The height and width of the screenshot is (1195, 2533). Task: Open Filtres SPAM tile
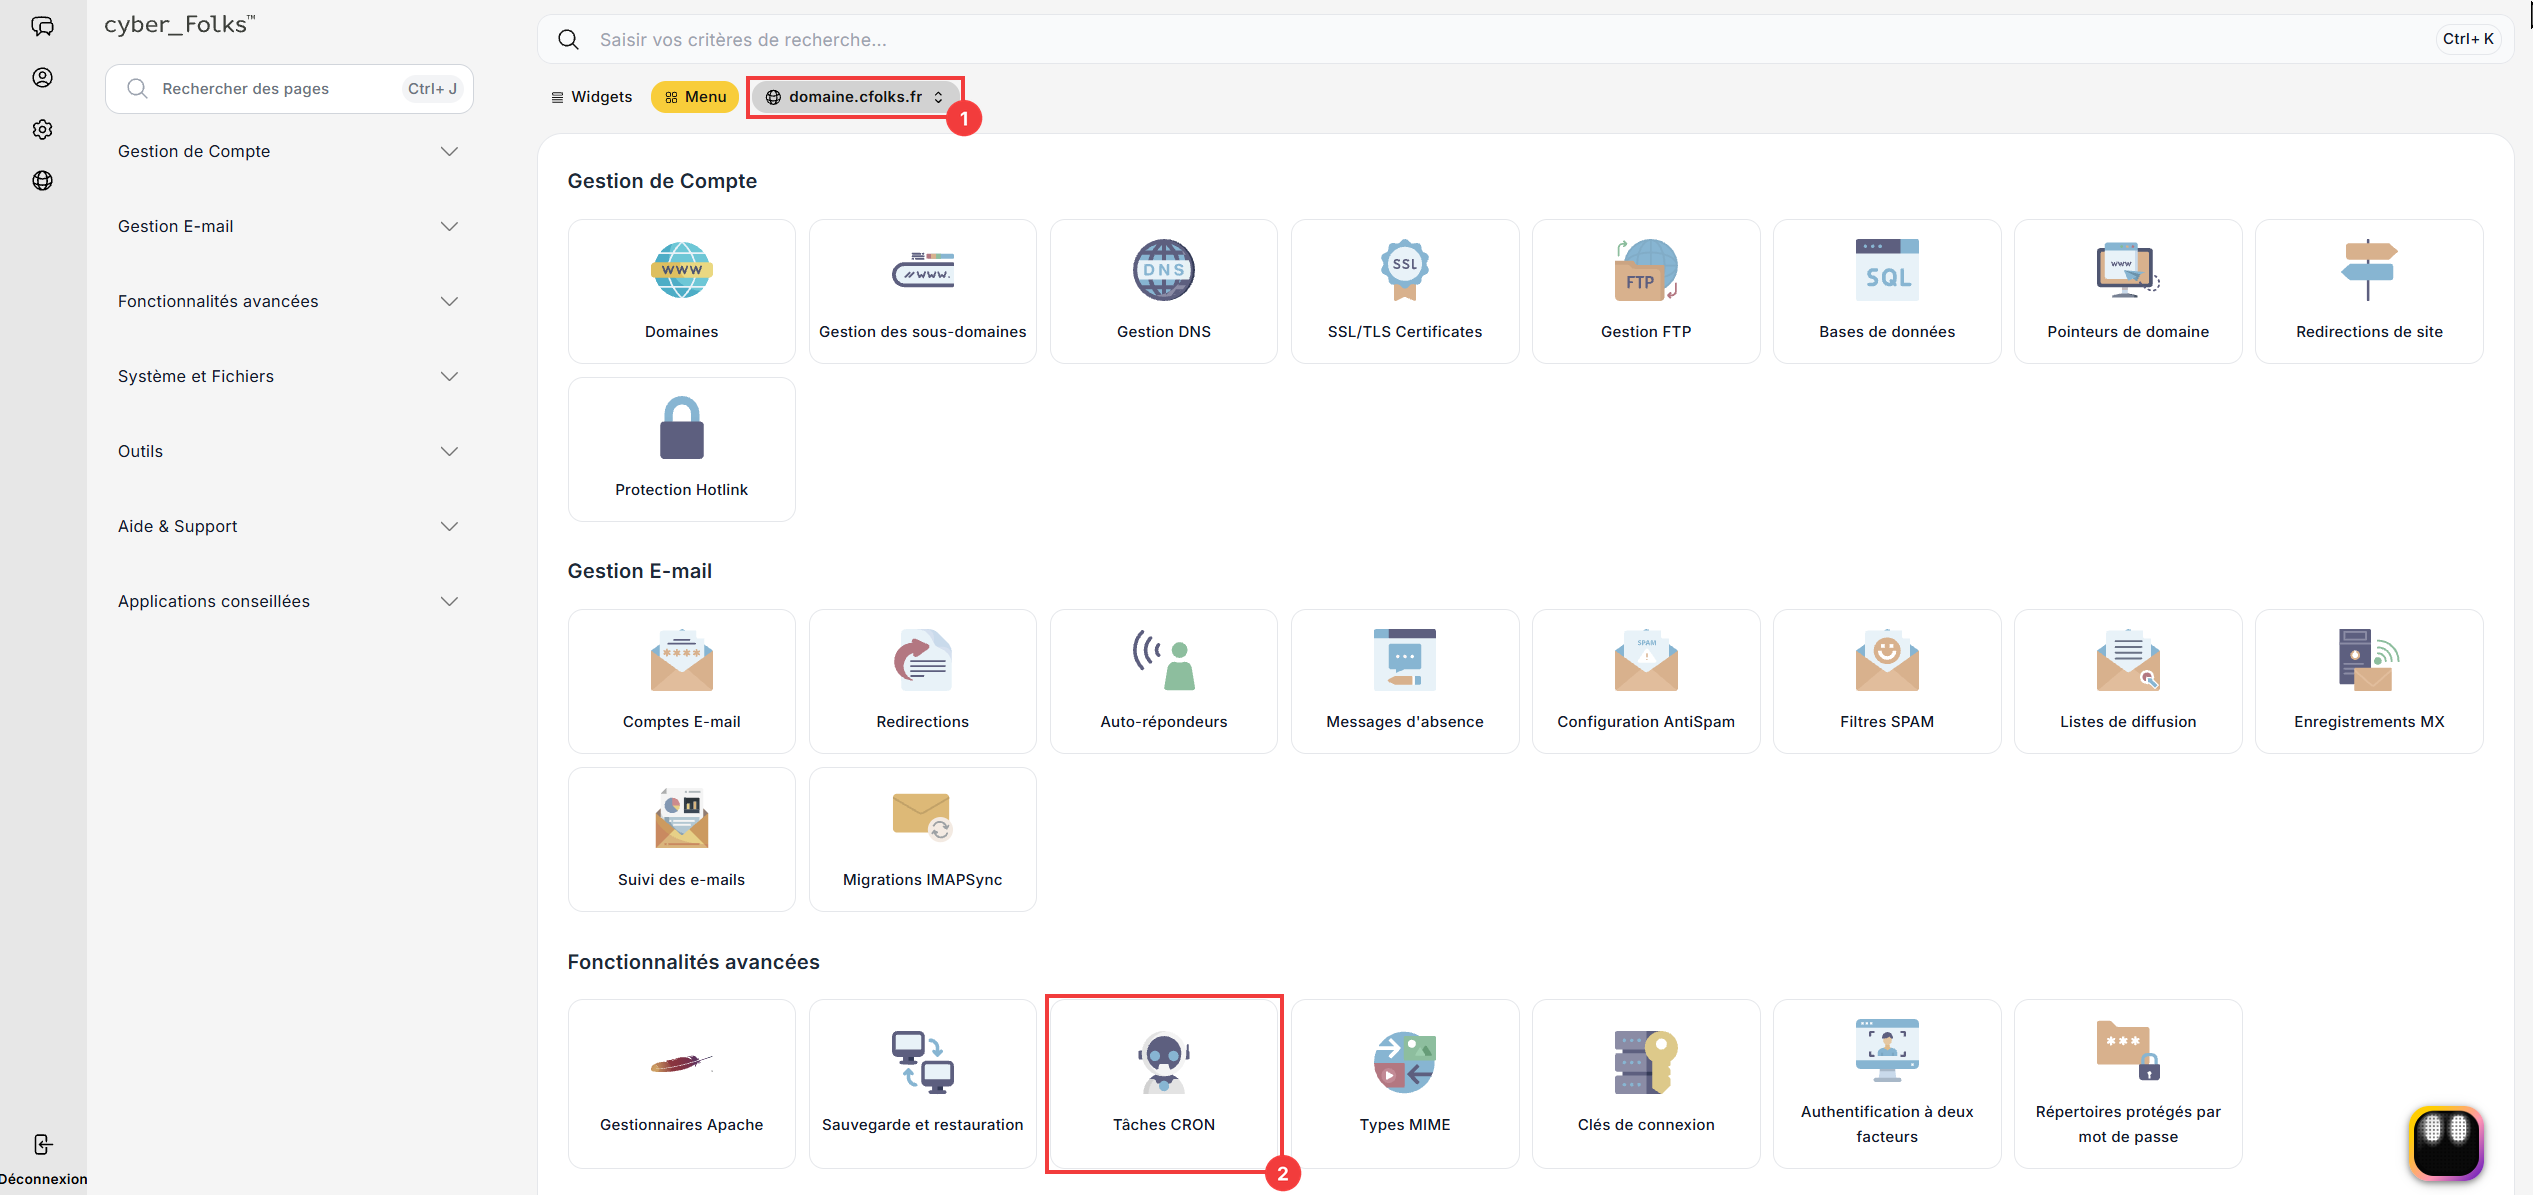click(x=1886, y=681)
